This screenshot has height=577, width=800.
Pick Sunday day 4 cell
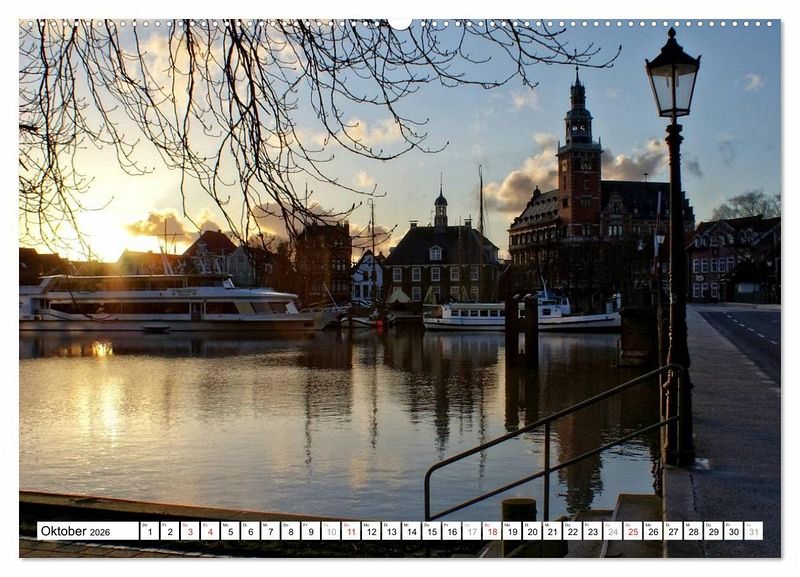click(210, 531)
